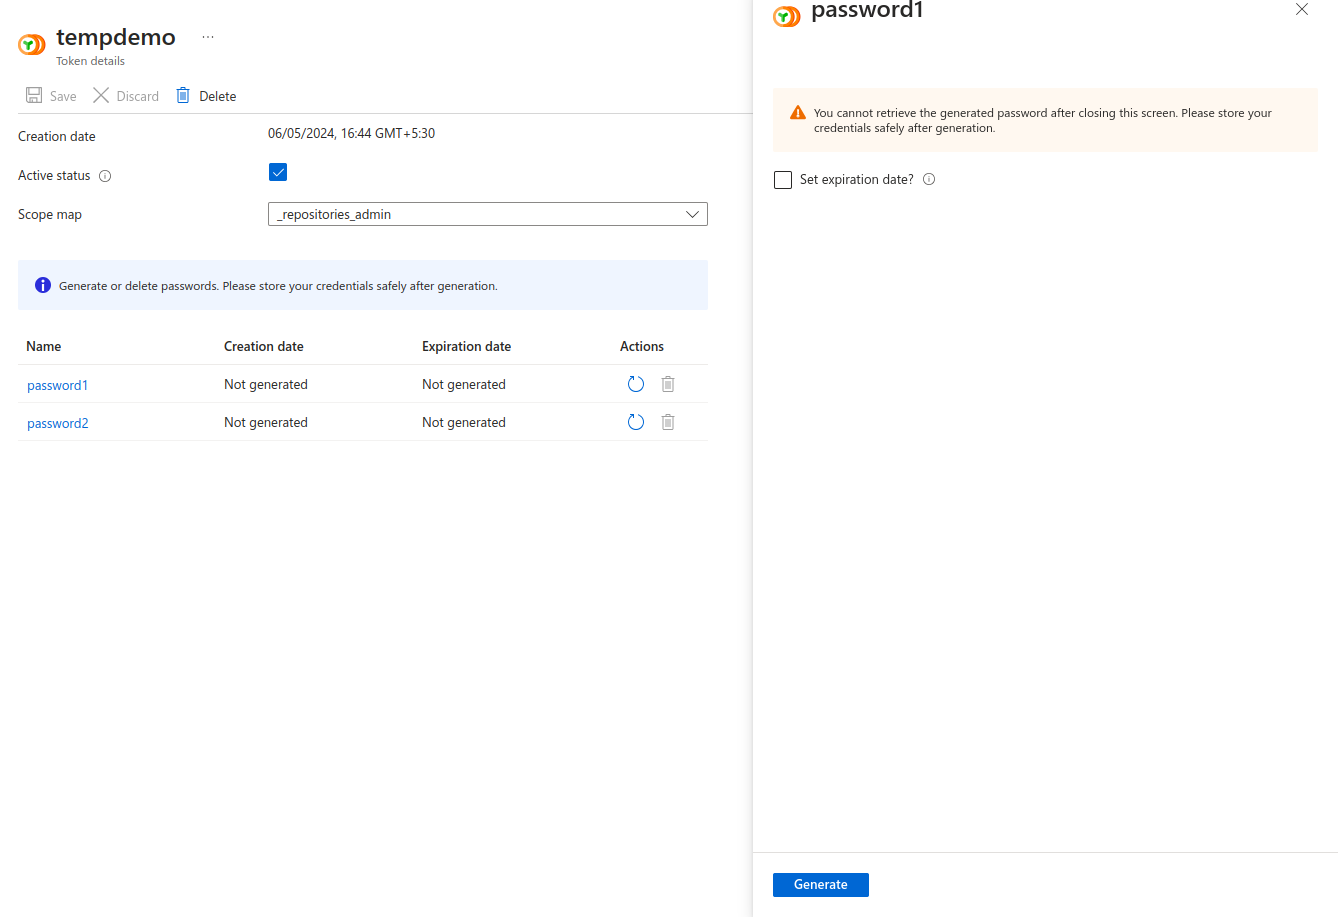Click the regenerate icon for password1
Viewport: 1338px width, 917px height.
[636, 384]
